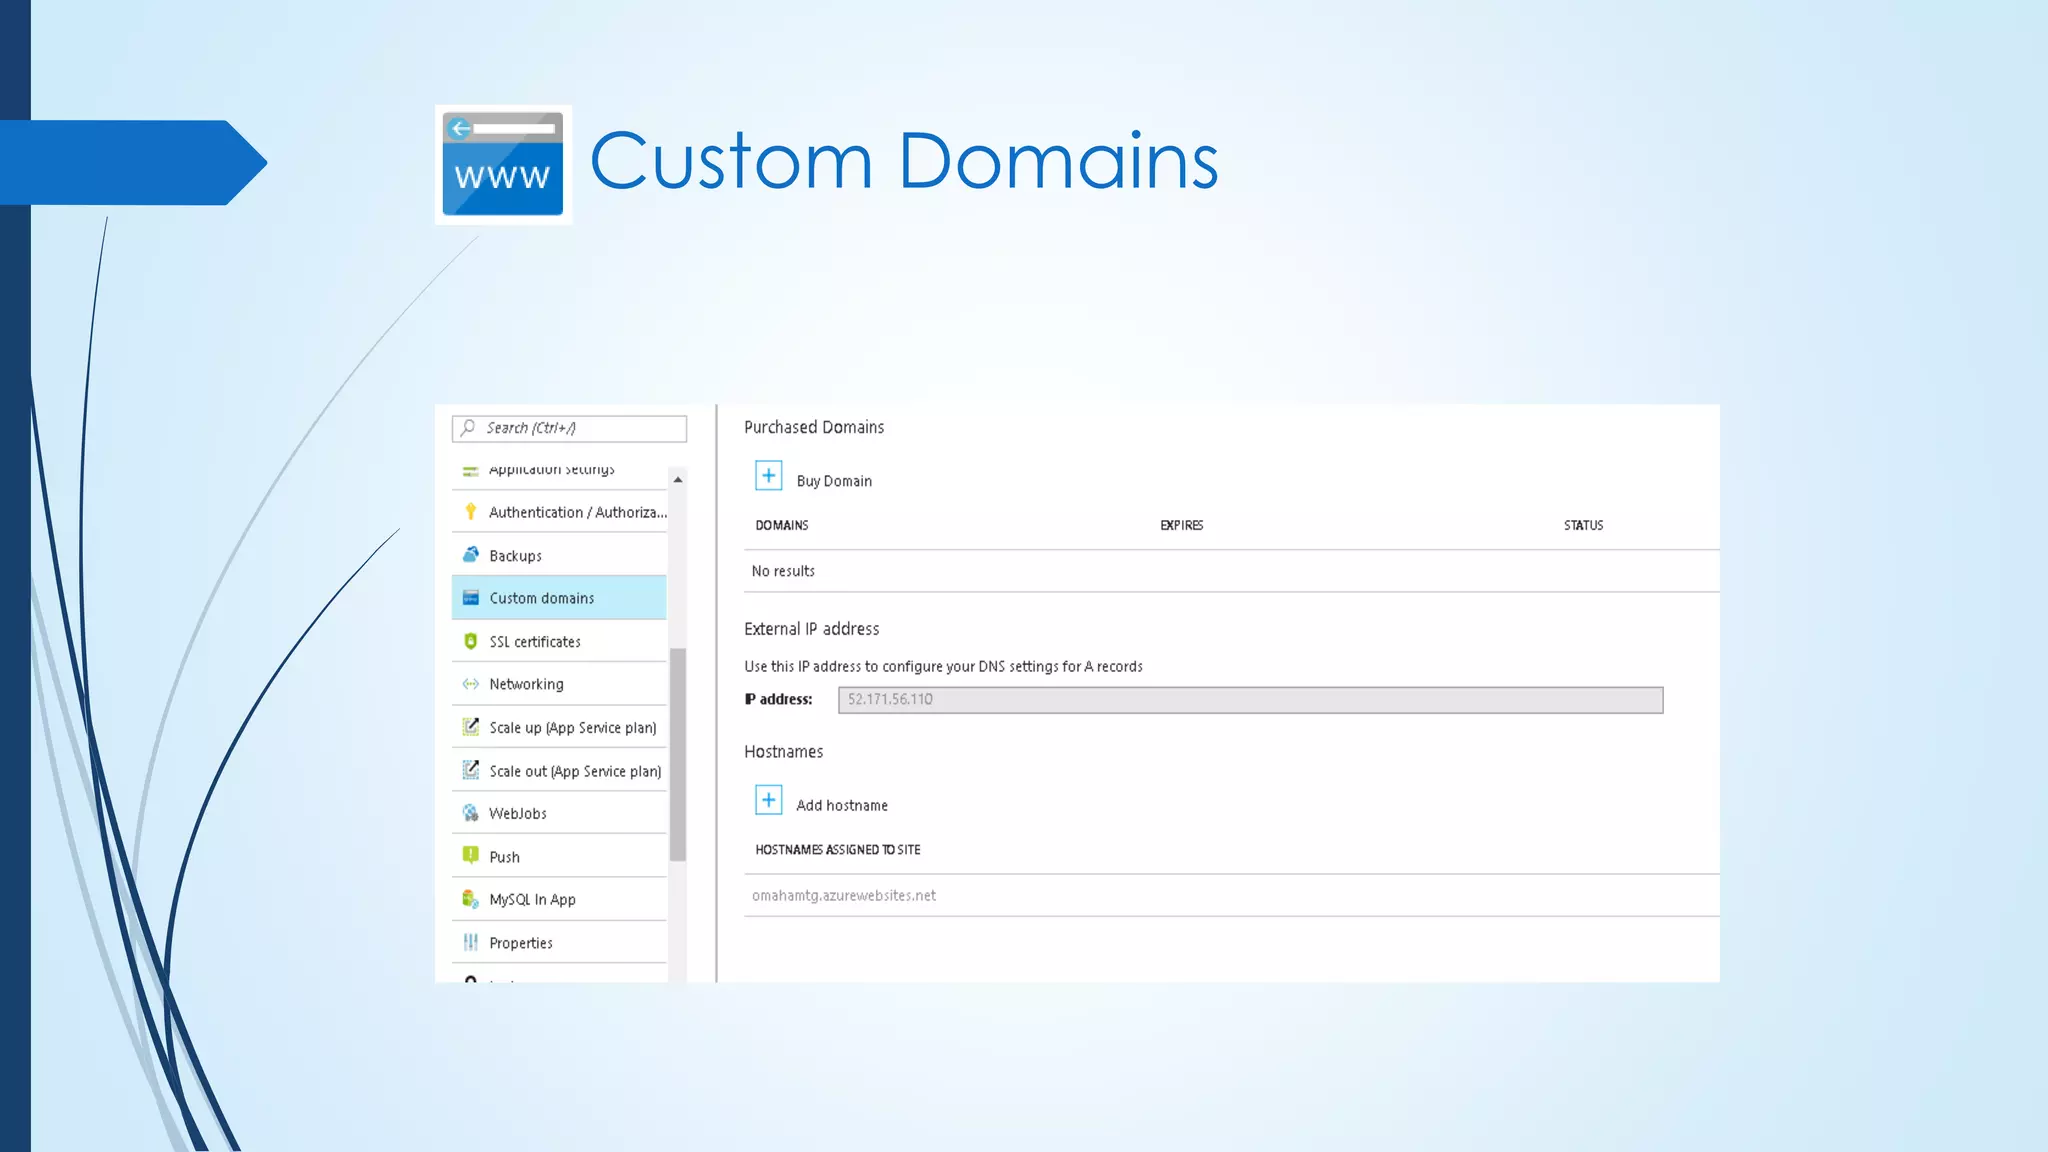Viewport: 2048px width, 1152px height.
Task: Click the Networking arrows icon
Action: [470, 684]
